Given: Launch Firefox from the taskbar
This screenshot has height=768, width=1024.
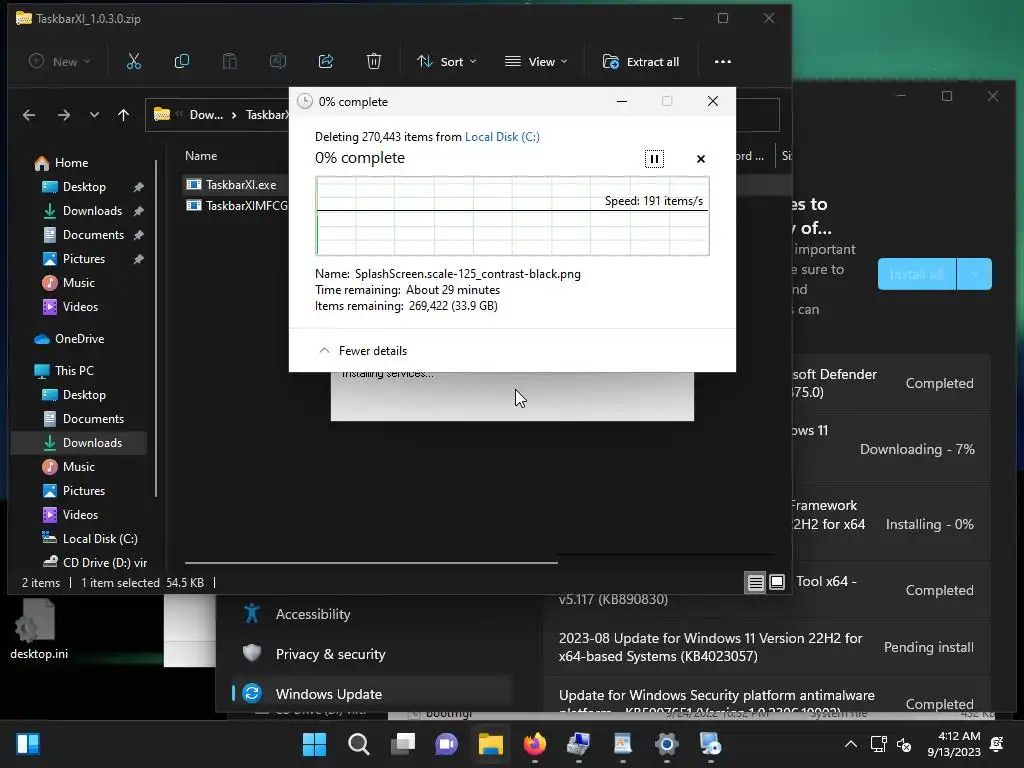Looking at the screenshot, I should (535, 744).
